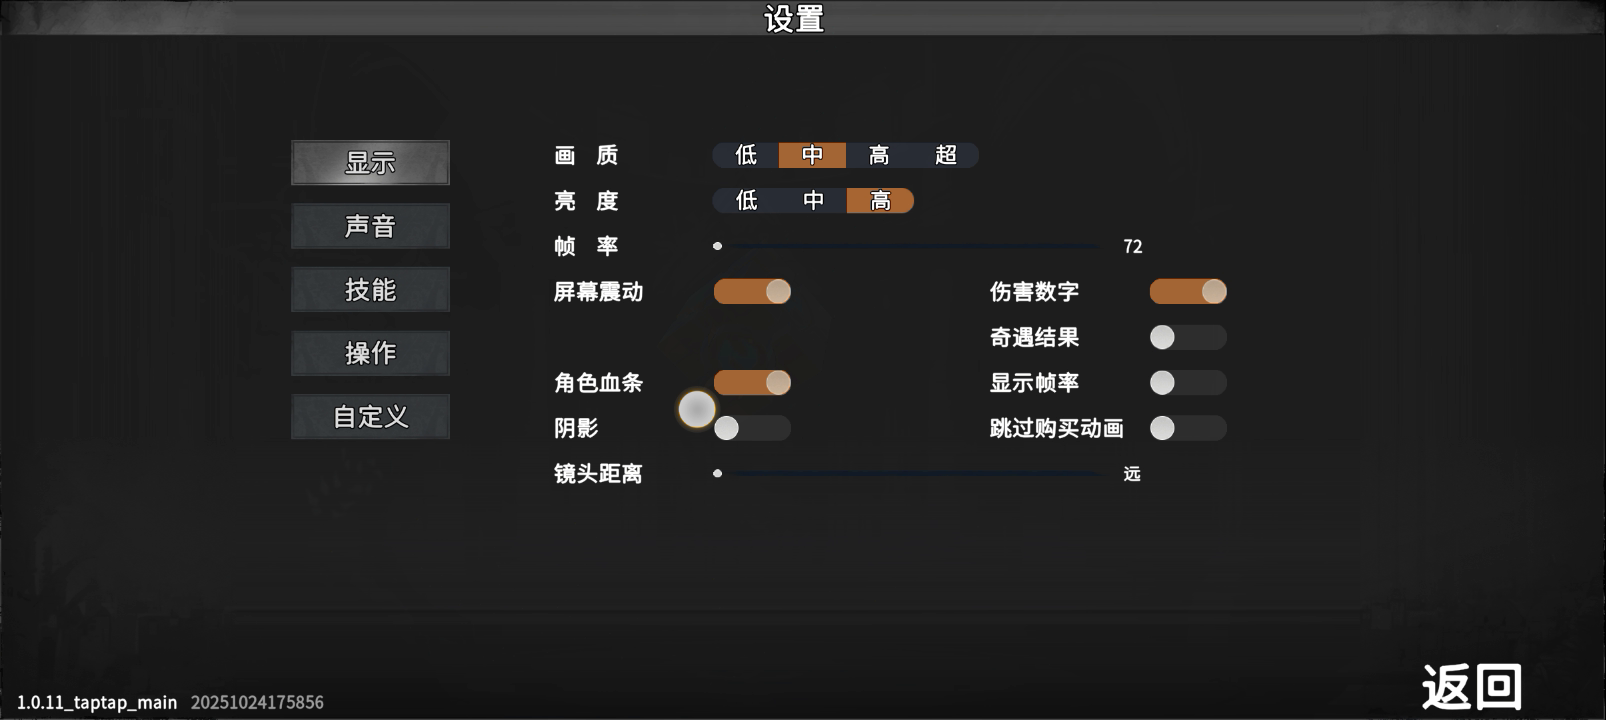Choose 高 for 画质 graphics quality
The height and width of the screenshot is (720, 1606).
pos(879,155)
